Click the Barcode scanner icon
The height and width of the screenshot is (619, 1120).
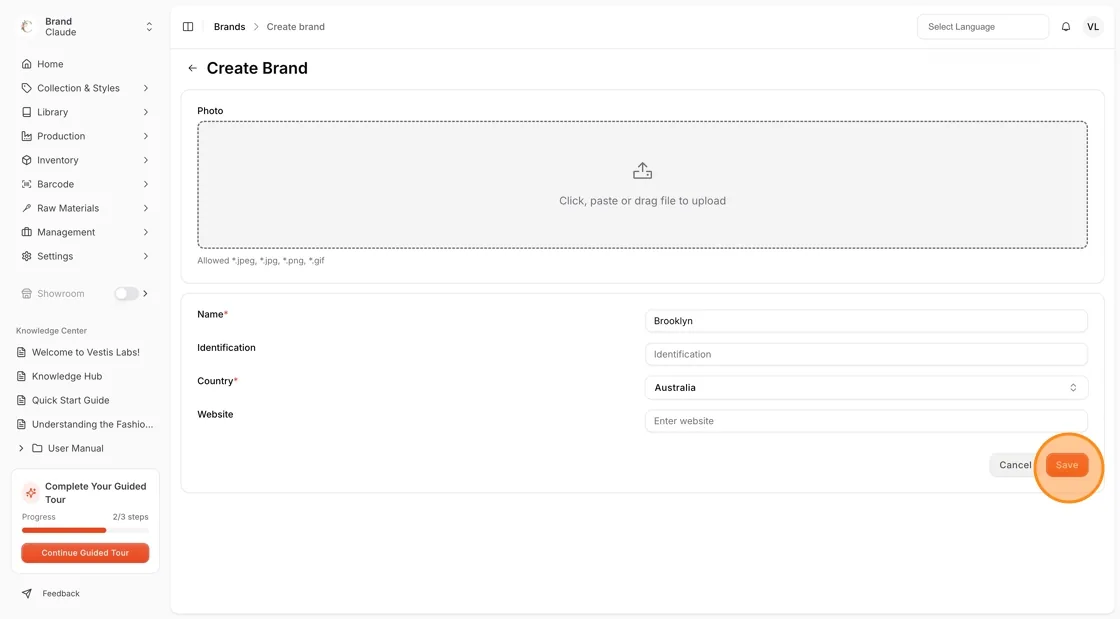26,184
